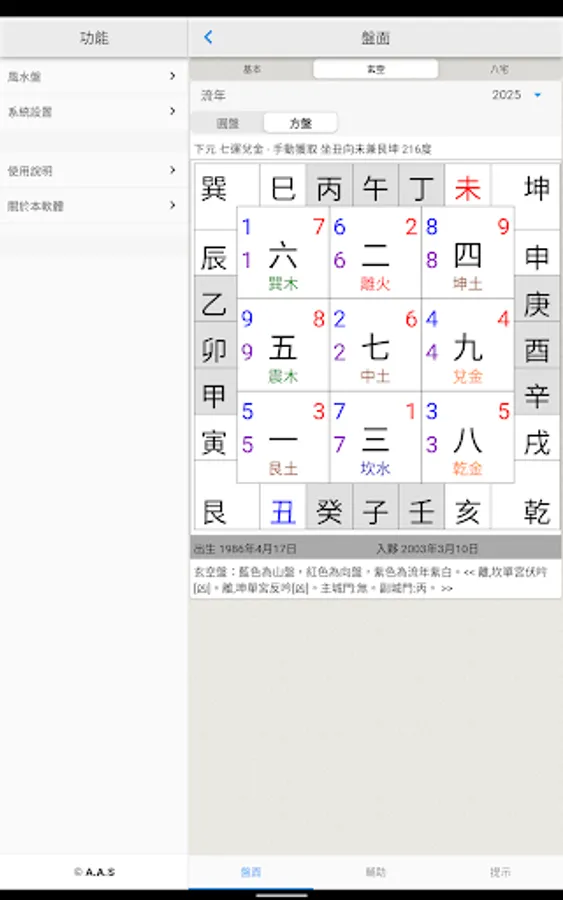
Task: Click the 巽 corner cell
Action: [x=214, y=188]
